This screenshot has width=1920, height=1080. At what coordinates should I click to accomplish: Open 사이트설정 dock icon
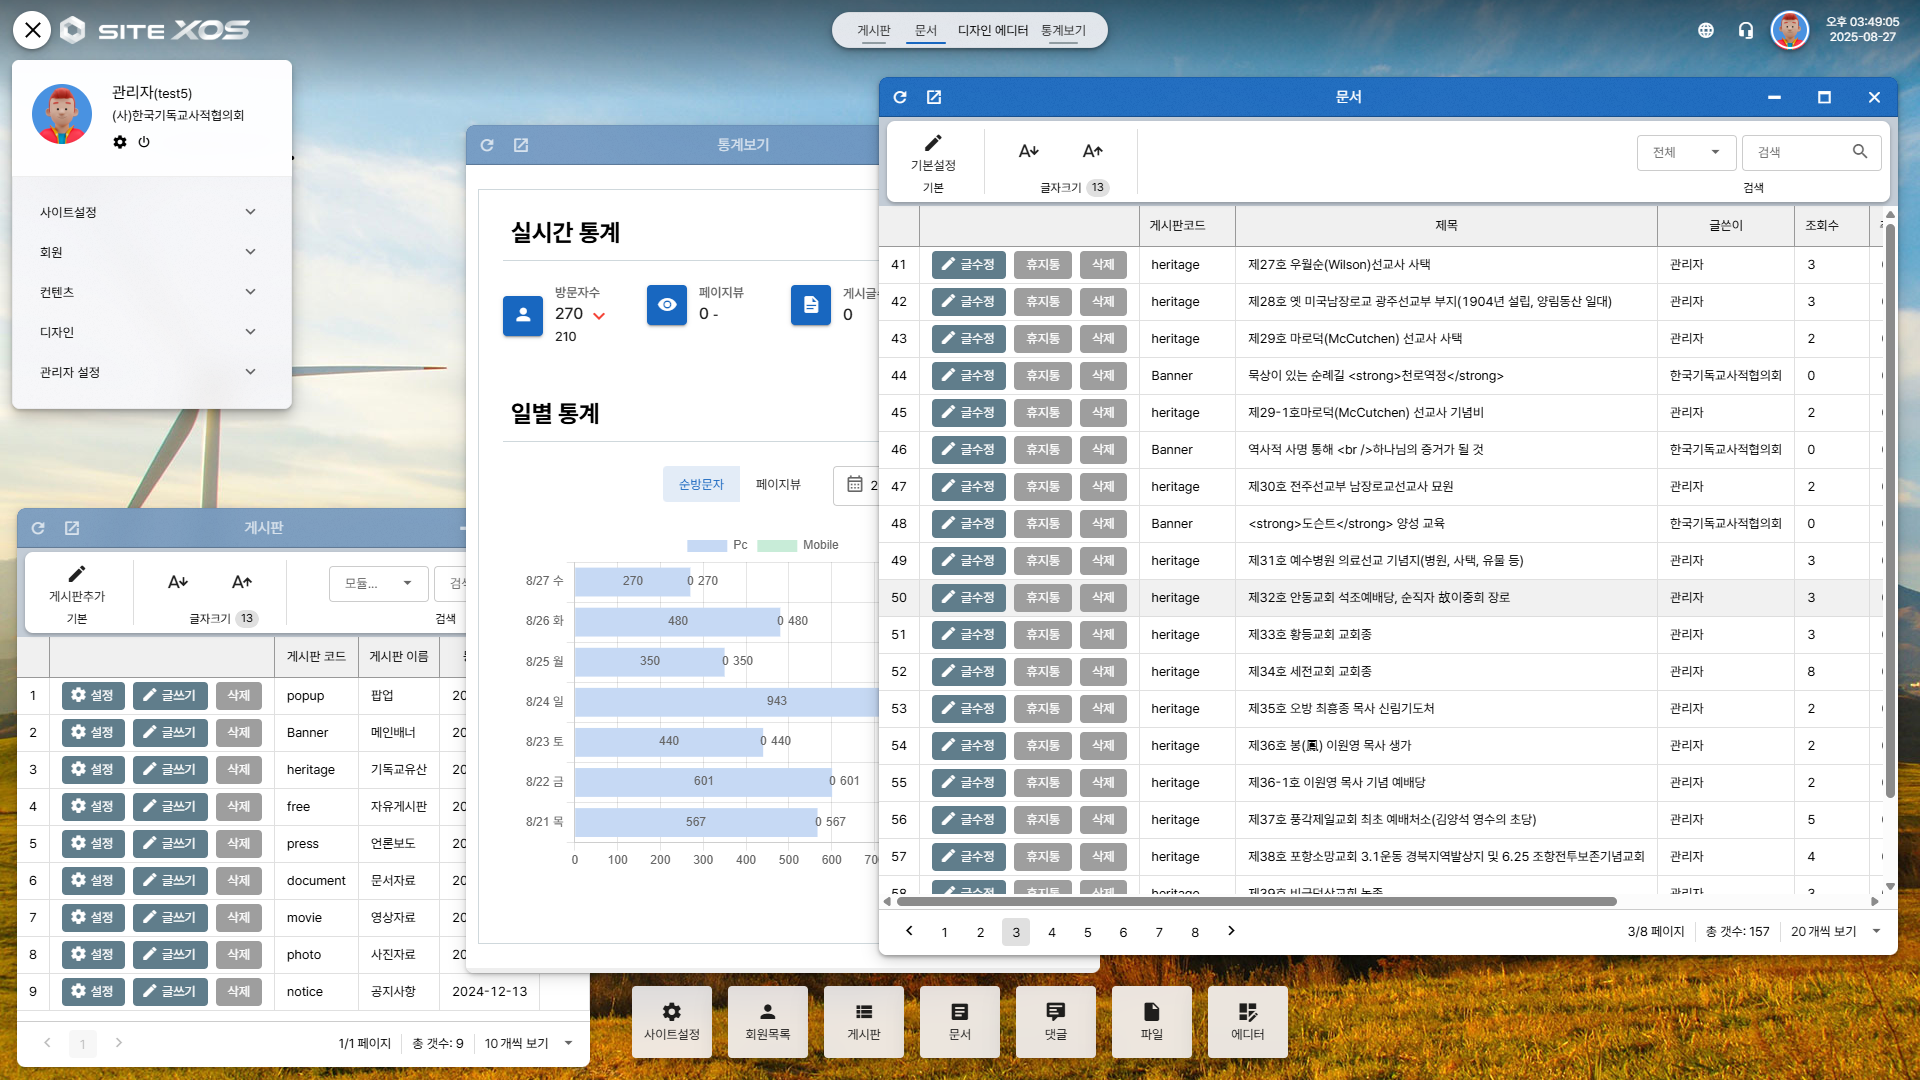point(672,1022)
